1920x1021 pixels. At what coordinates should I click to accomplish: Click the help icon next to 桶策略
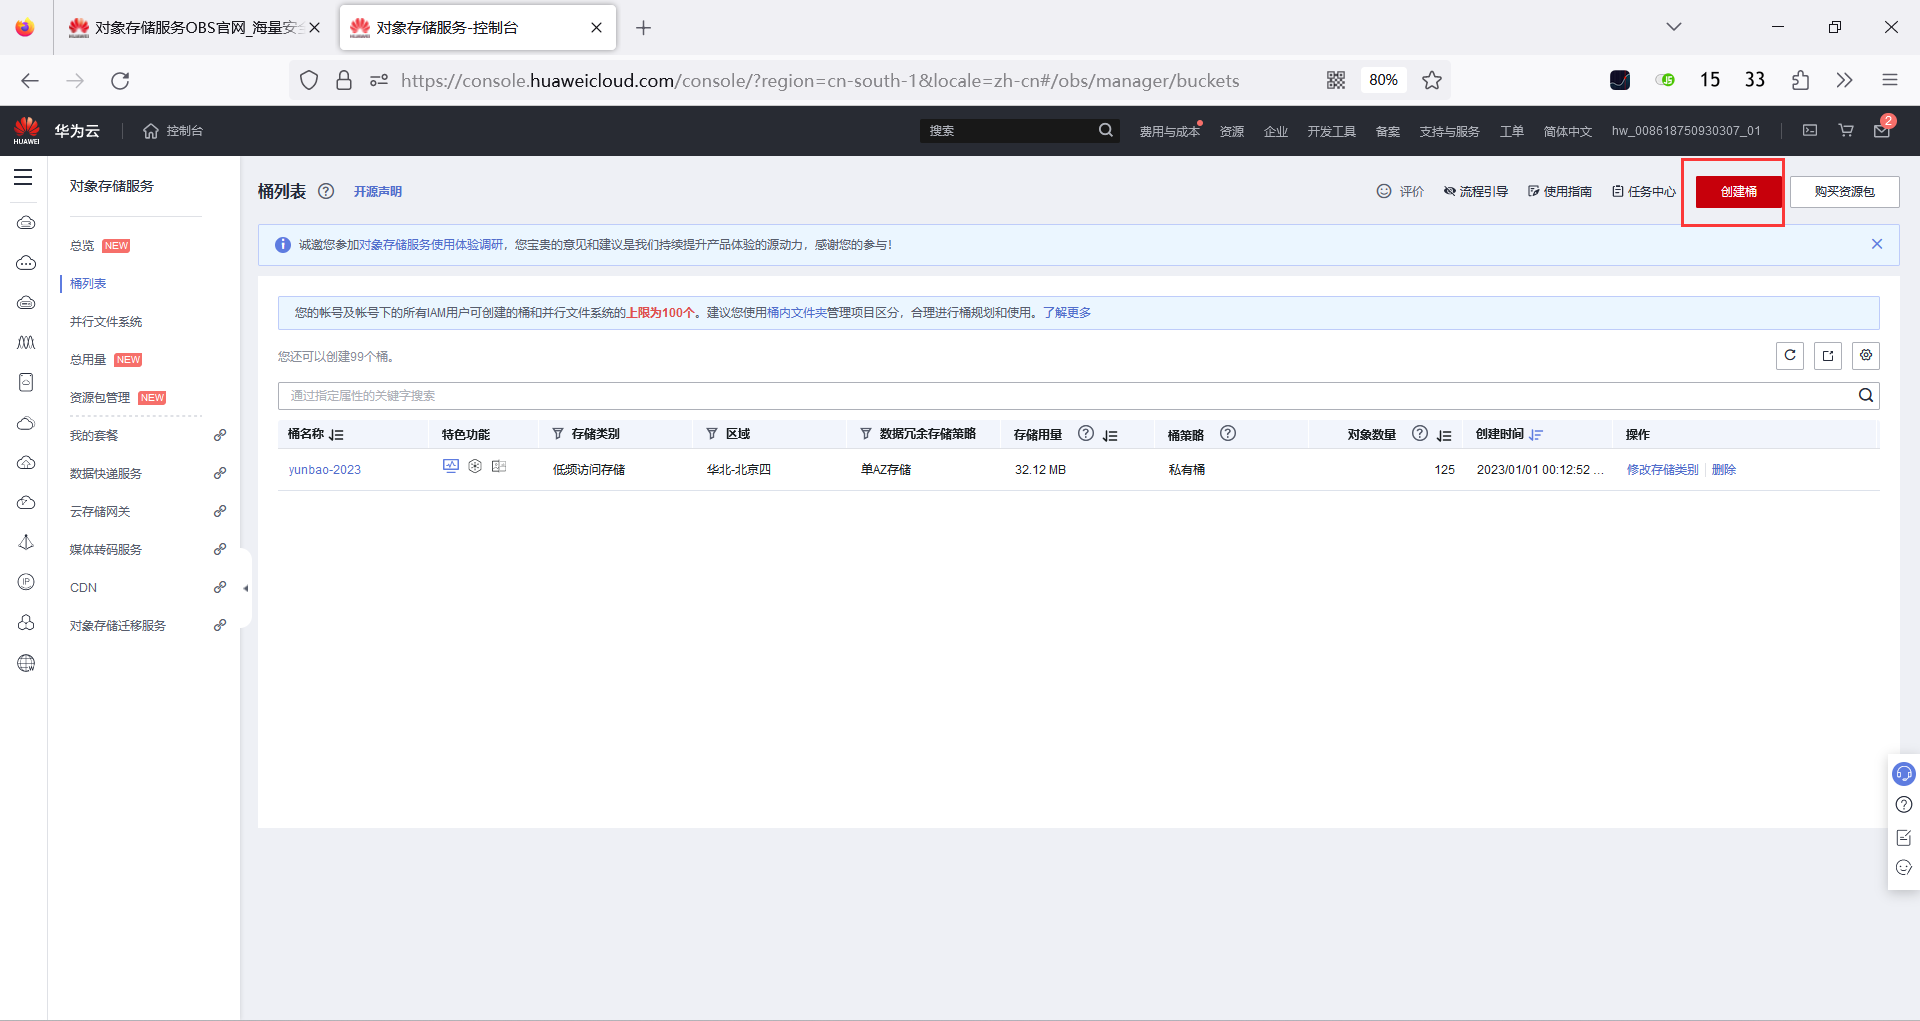coord(1228,434)
